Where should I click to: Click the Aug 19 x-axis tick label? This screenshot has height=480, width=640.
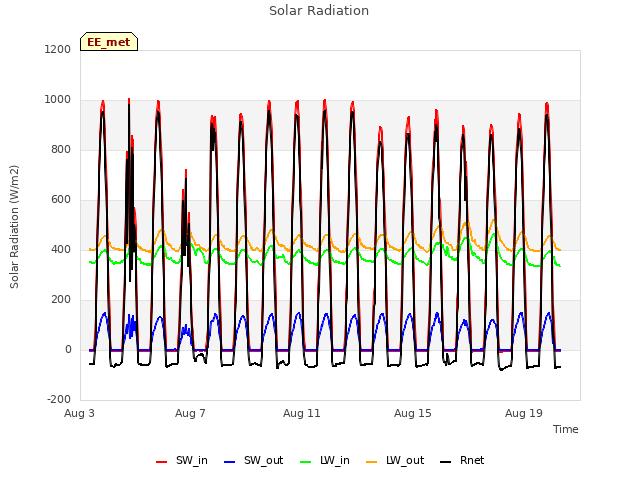524,413
